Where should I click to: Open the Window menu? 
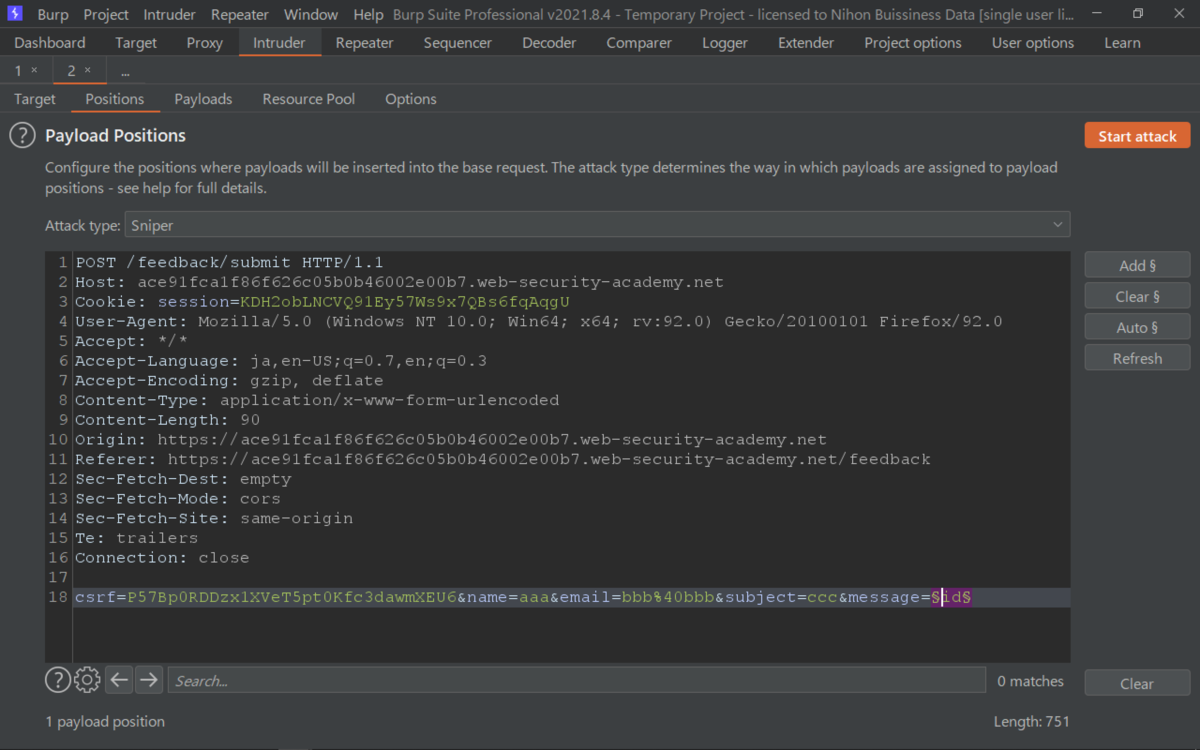311,15
